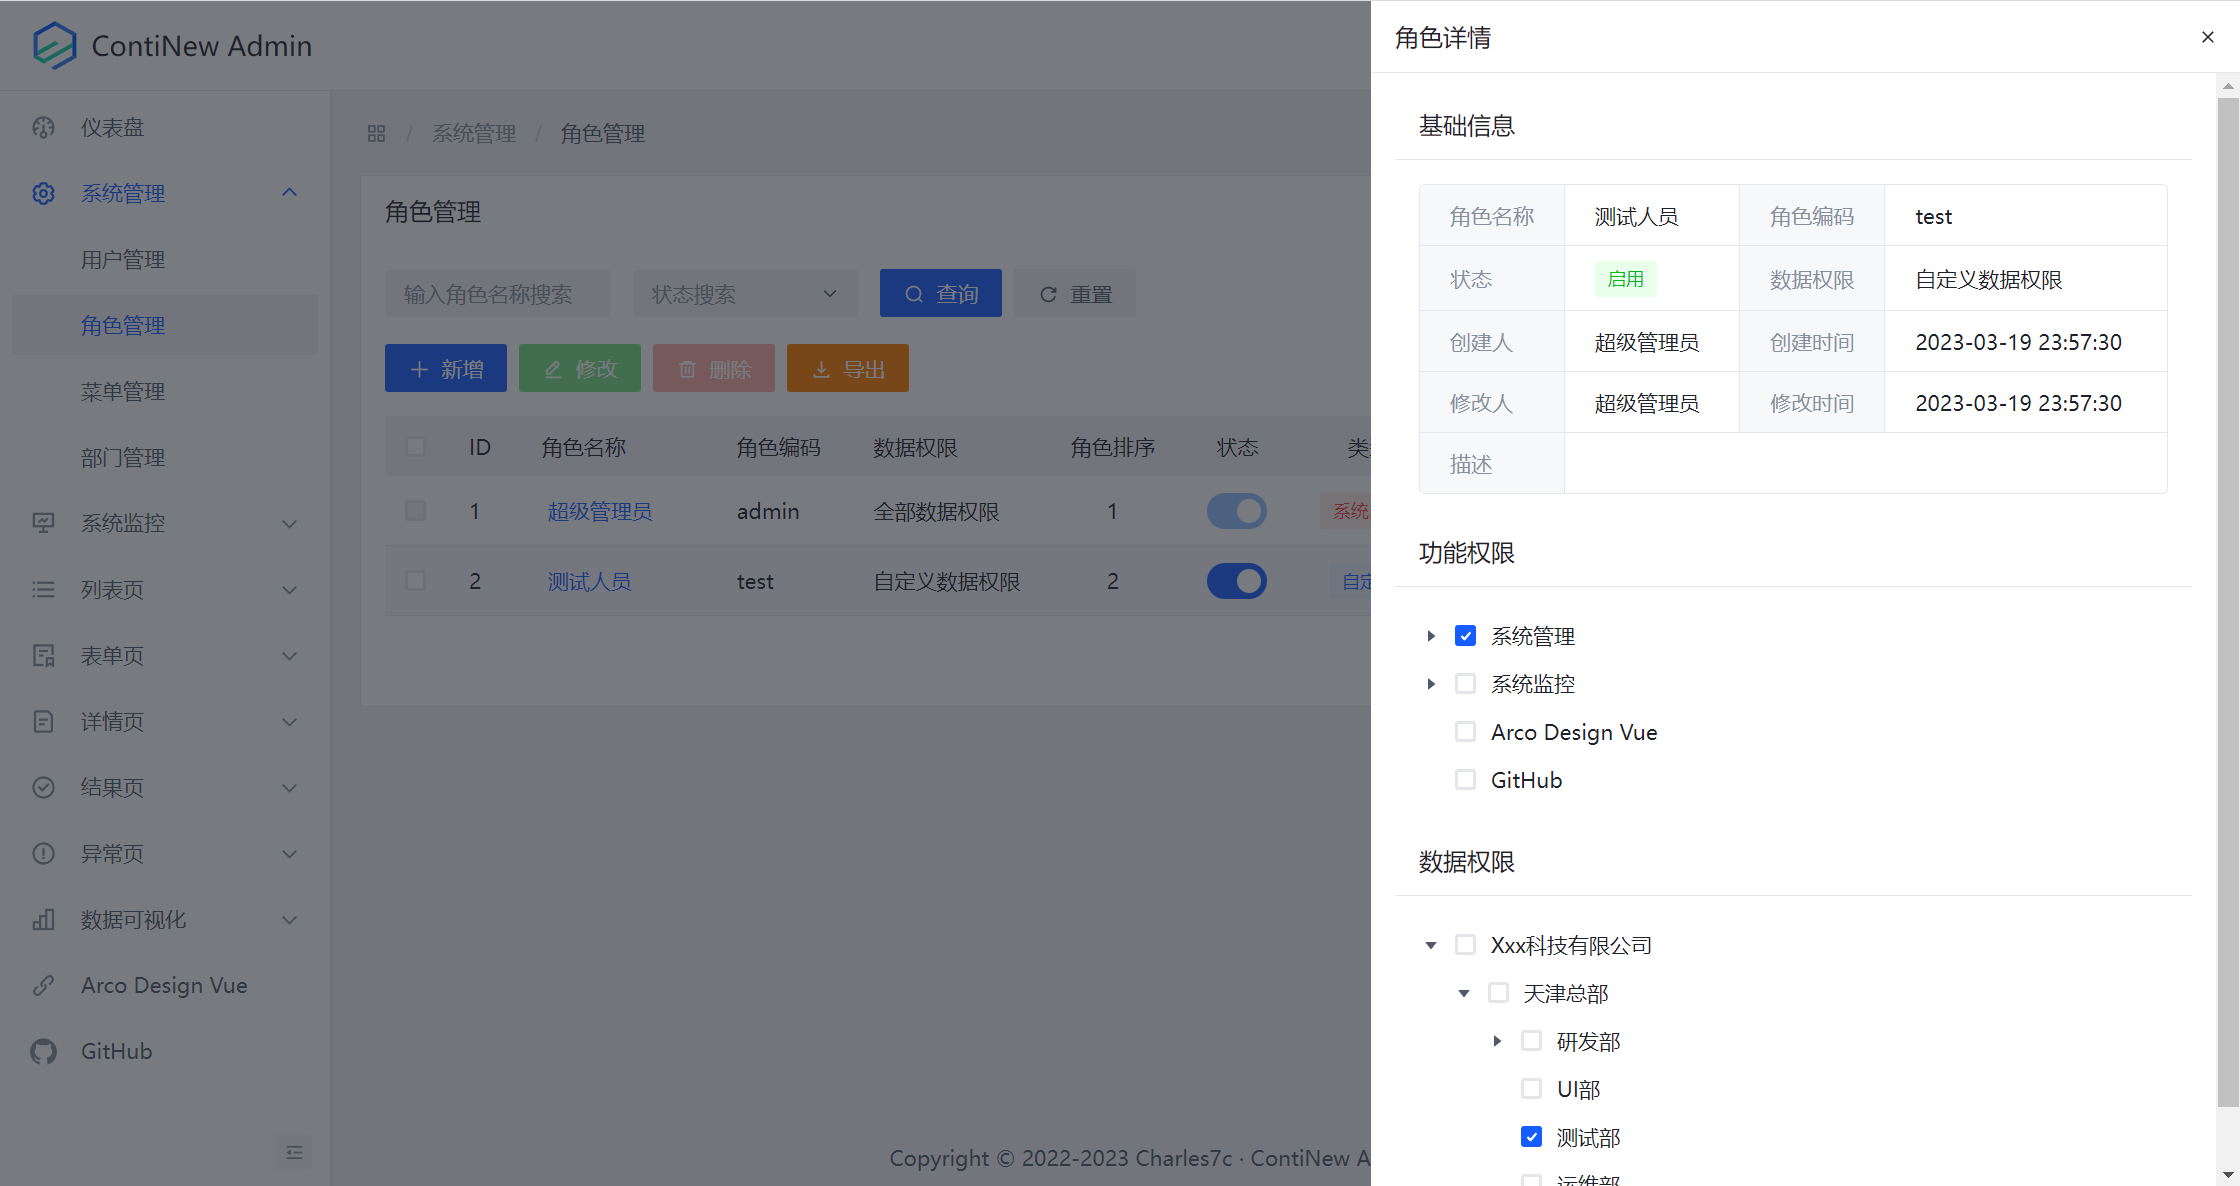Collapse 系统管理 sidebar menu chevron

pyautogui.click(x=290, y=192)
